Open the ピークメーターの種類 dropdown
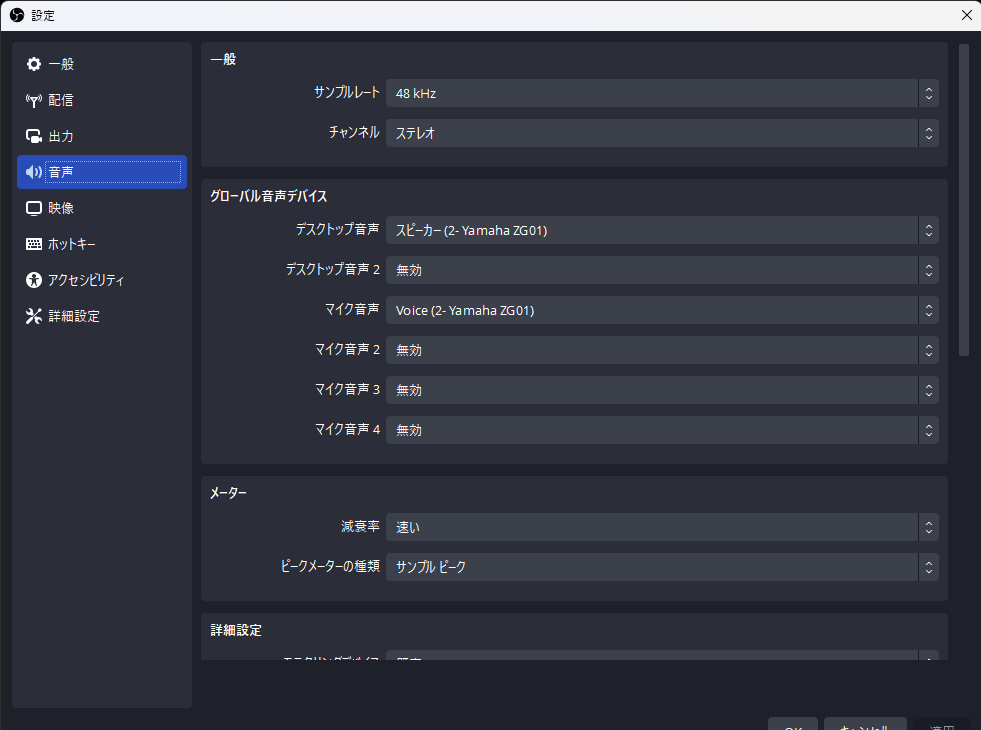This screenshot has height=730, width=981. tap(661, 567)
